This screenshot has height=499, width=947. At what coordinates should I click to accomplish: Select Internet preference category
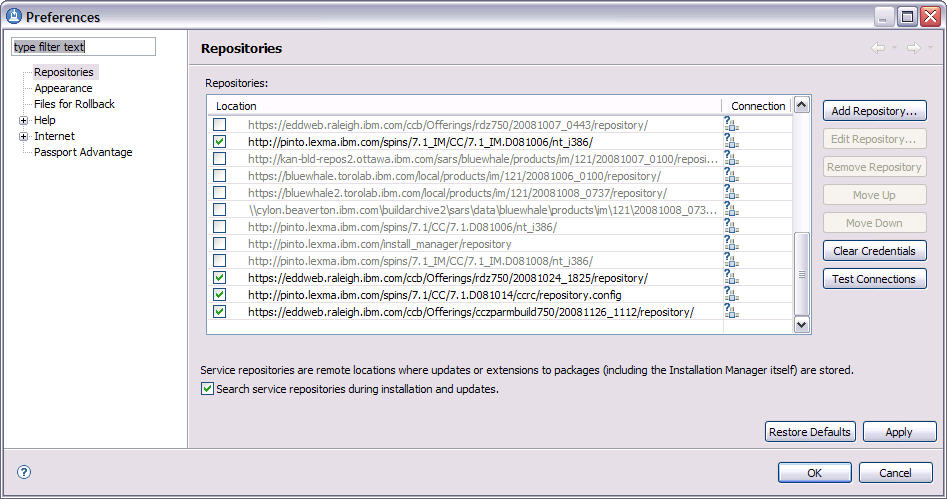tap(54, 136)
